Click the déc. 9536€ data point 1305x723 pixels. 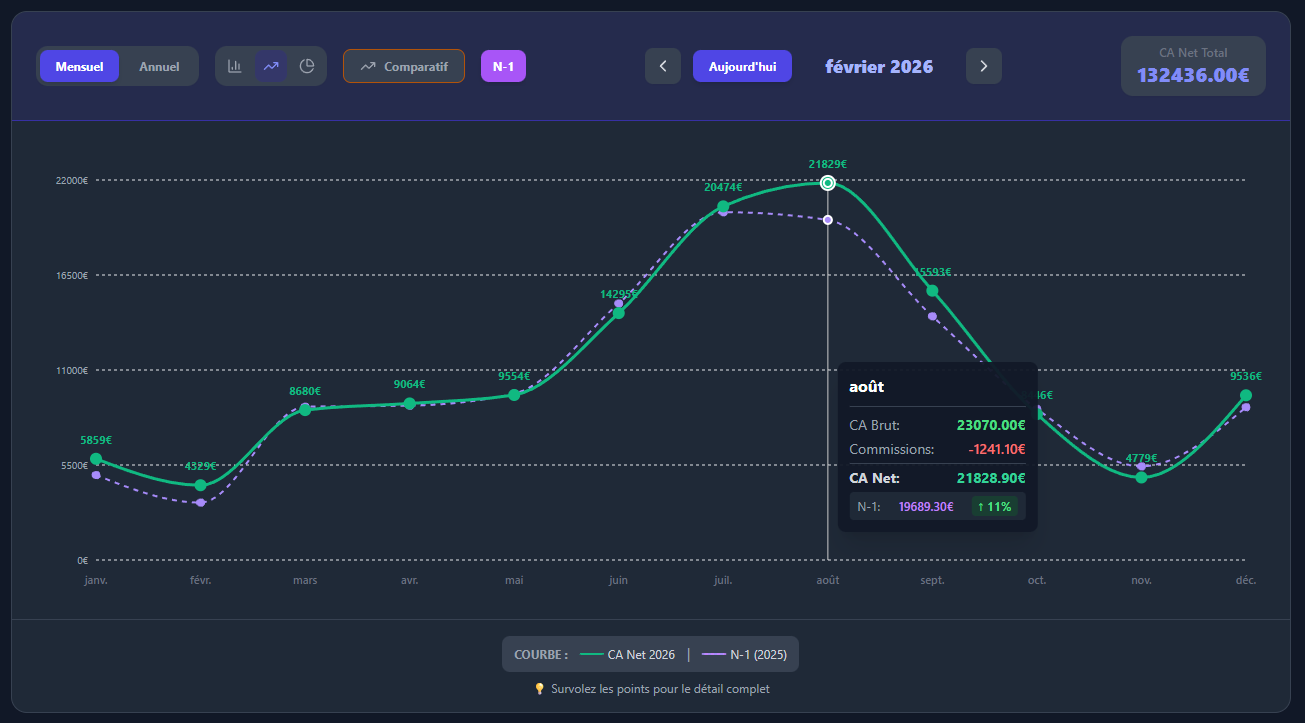[1245, 395]
